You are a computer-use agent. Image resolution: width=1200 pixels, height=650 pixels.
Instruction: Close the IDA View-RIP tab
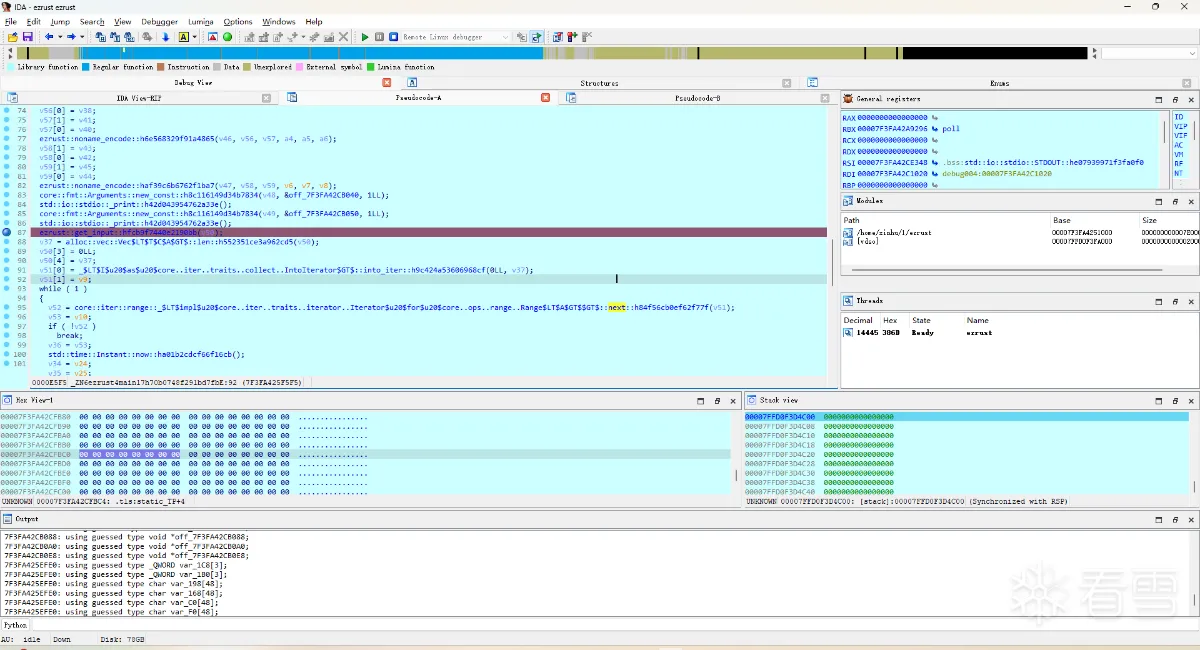(x=267, y=98)
